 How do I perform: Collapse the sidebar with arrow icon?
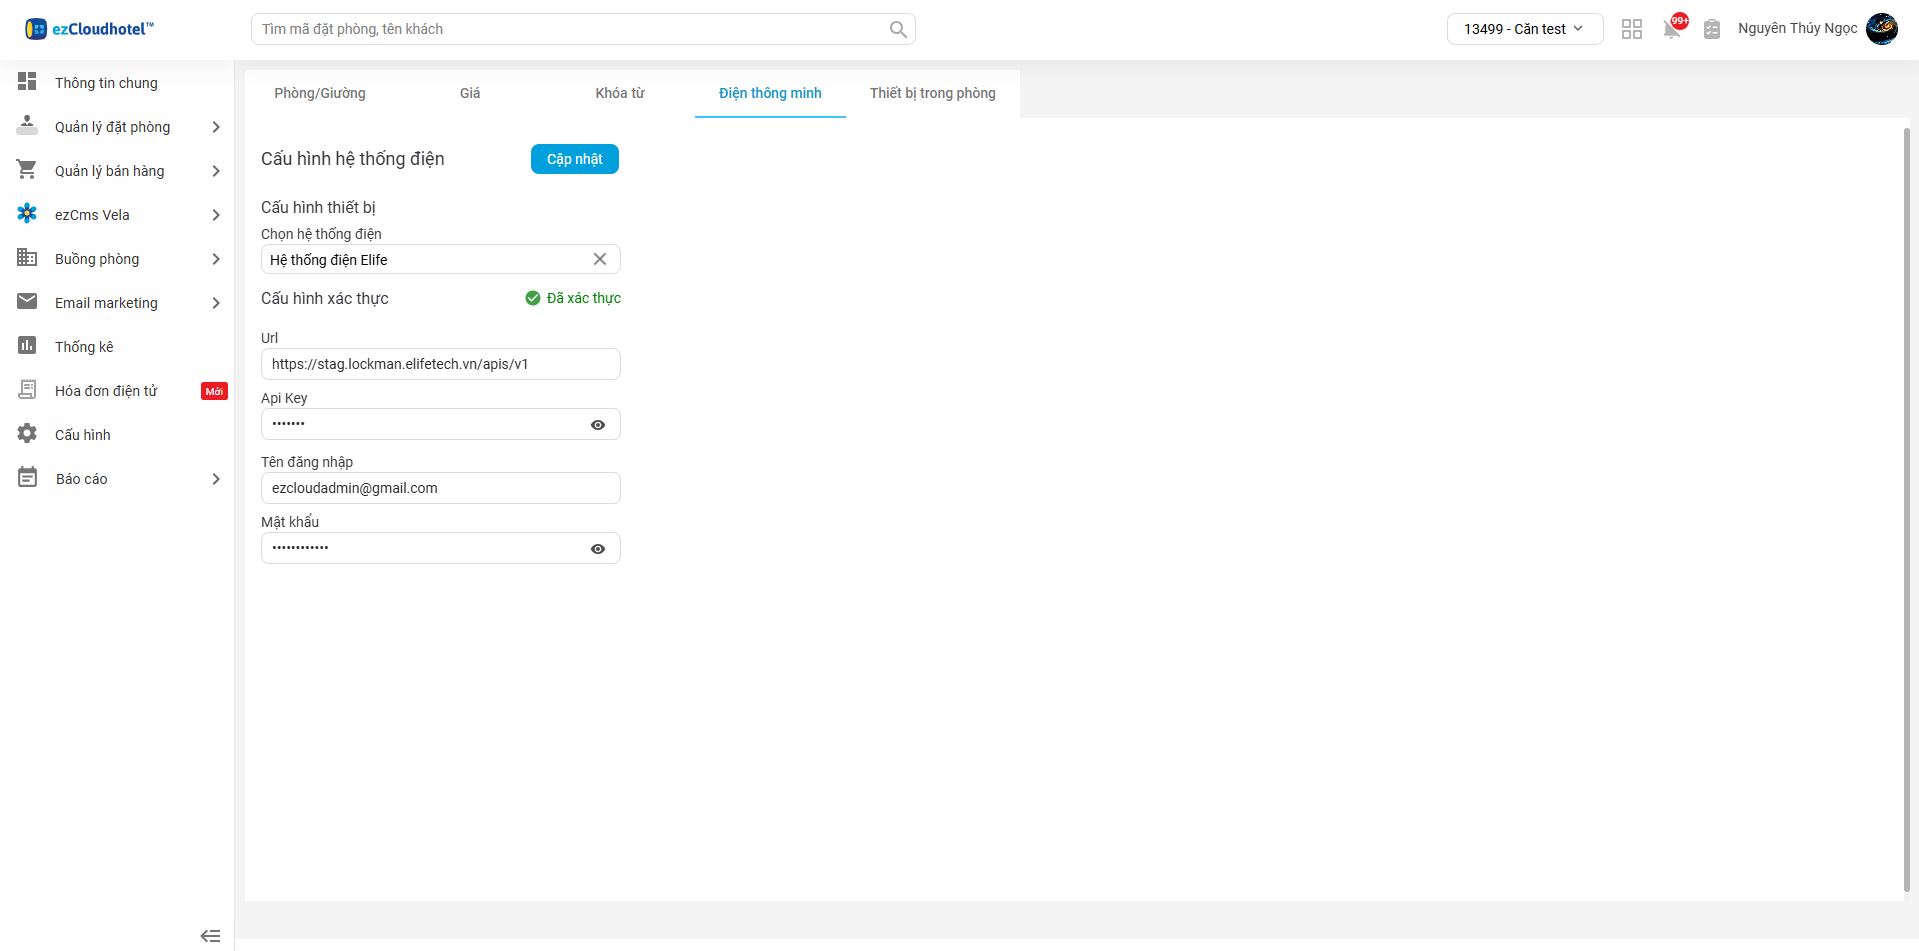click(x=210, y=936)
